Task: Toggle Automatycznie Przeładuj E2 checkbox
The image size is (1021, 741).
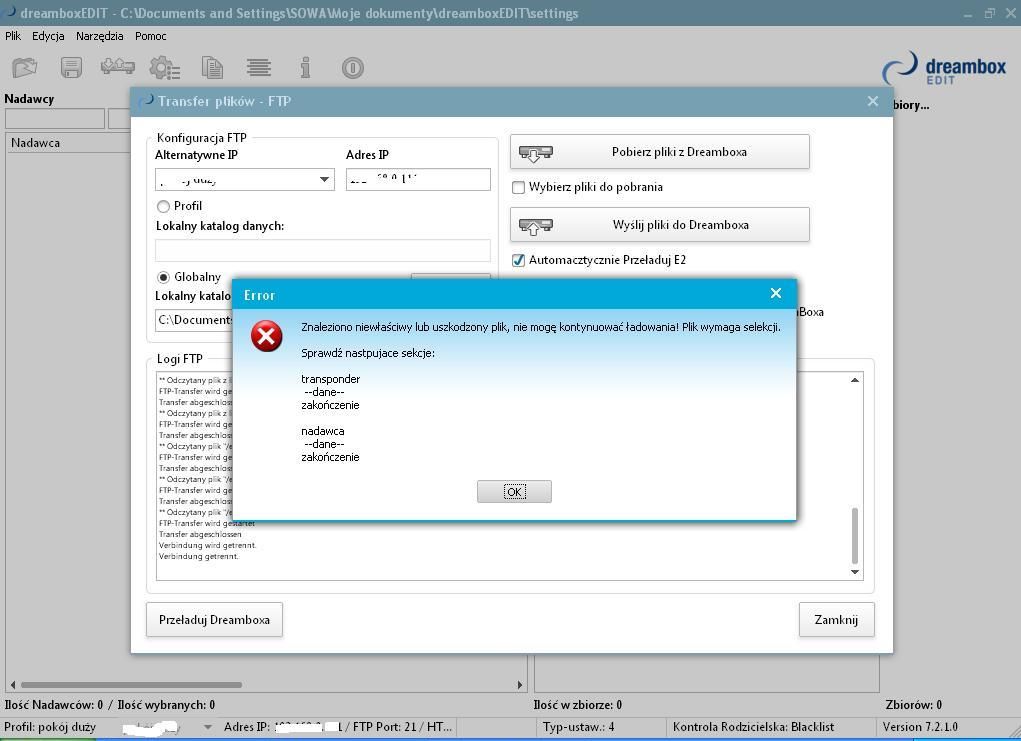Action: [x=518, y=260]
